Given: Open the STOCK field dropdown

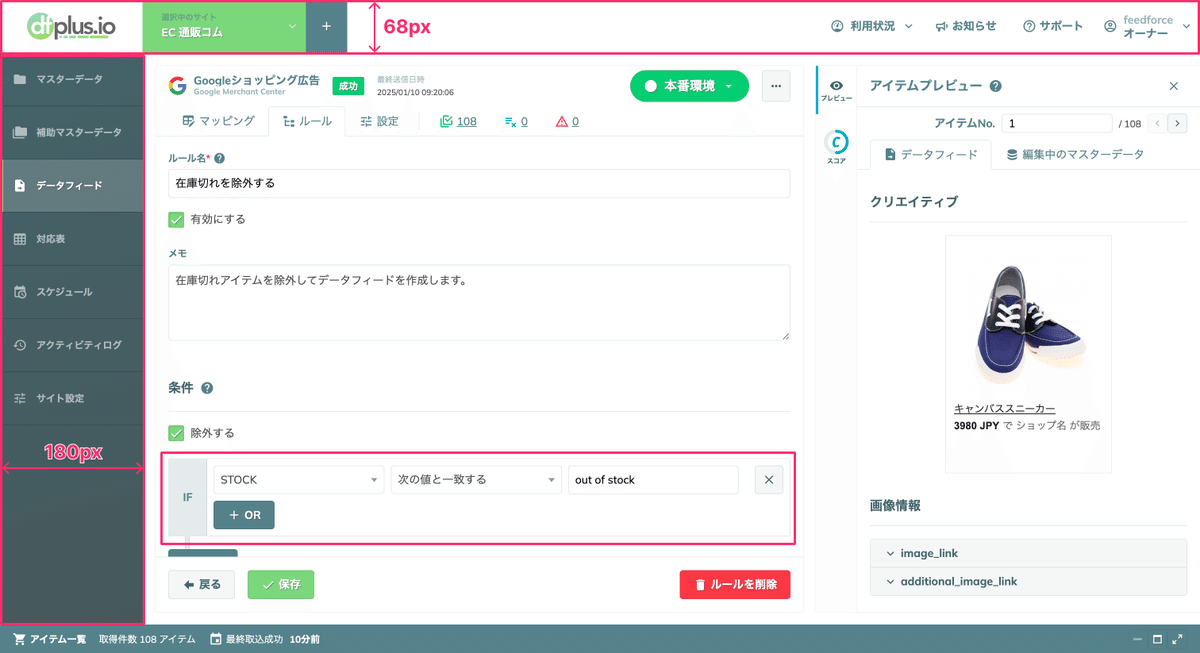Looking at the screenshot, I should (x=297, y=479).
